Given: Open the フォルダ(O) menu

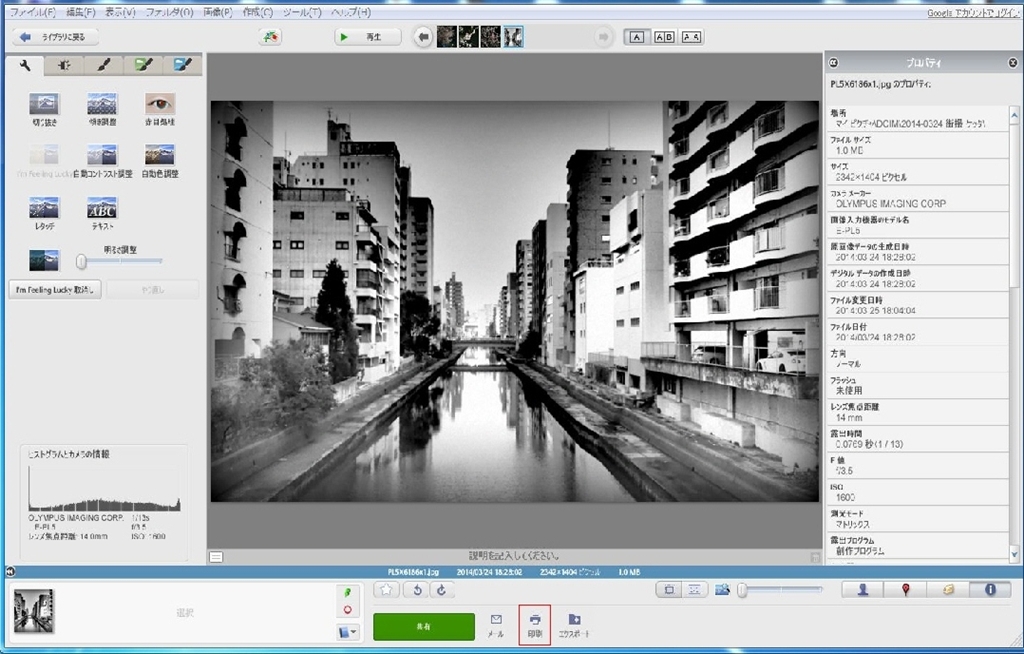Looking at the screenshot, I should pyautogui.click(x=169, y=12).
